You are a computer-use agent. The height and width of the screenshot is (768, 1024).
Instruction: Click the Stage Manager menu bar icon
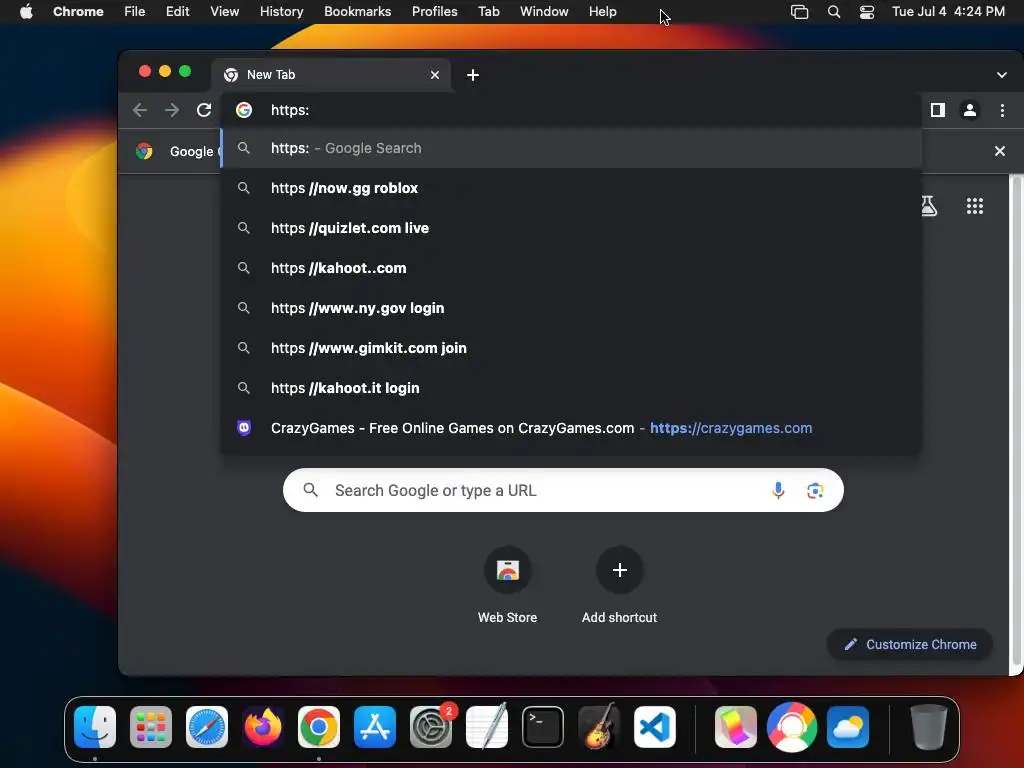(799, 12)
